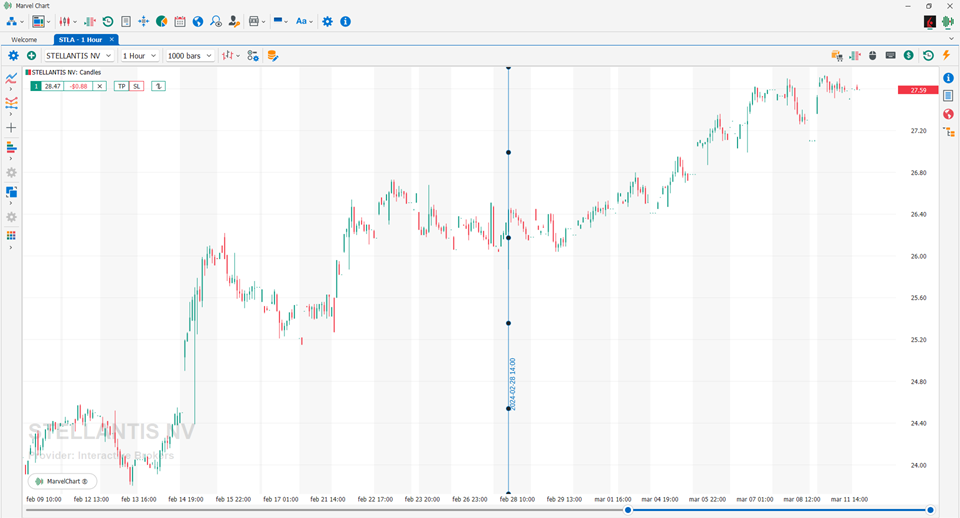This screenshot has width=960, height=518.
Task: Click the blue info icon in right sidebar
Action: coord(948,78)
